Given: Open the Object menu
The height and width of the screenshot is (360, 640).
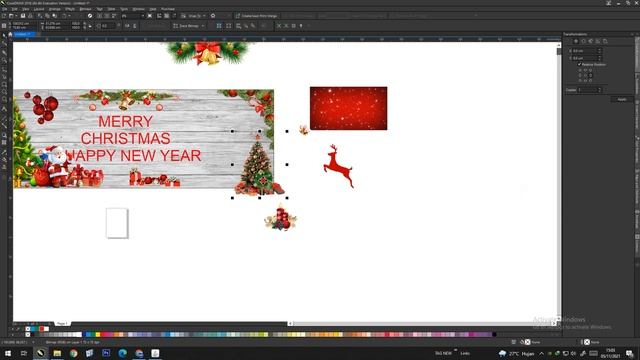Looking at the screenshot, I should coord(54,9).
